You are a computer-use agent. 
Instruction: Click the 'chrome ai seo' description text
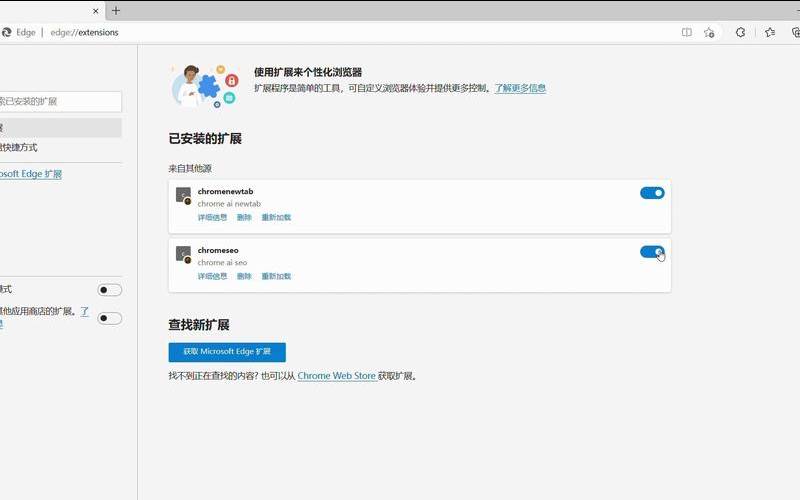click(222, 262)
